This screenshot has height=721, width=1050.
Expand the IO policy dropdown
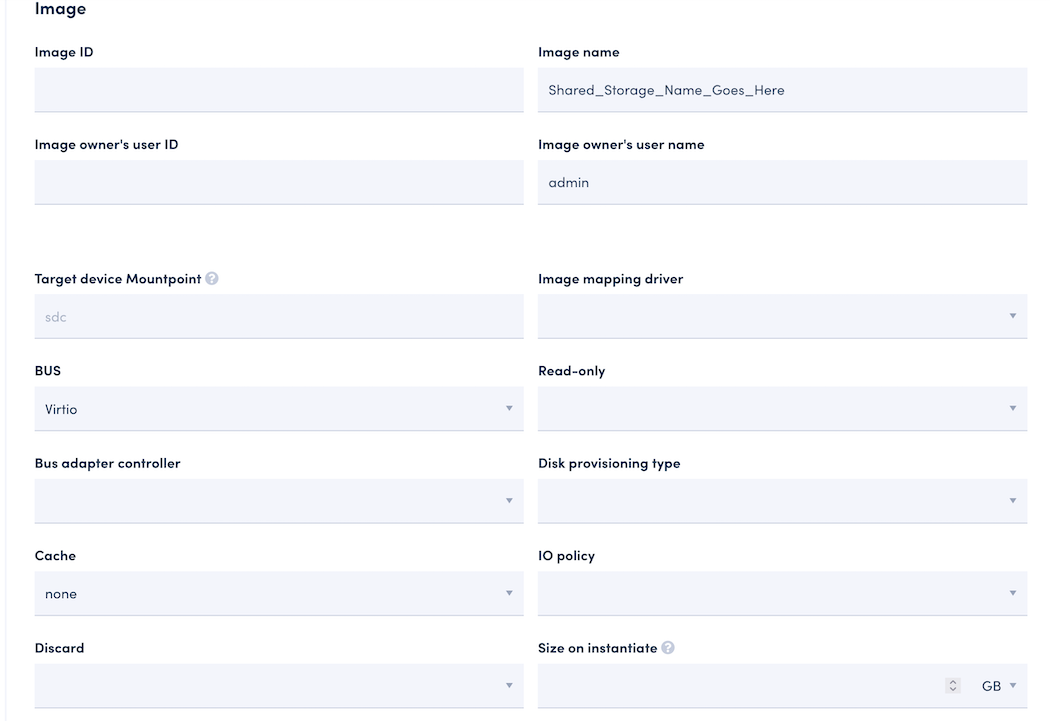click(x=782, y=594)
